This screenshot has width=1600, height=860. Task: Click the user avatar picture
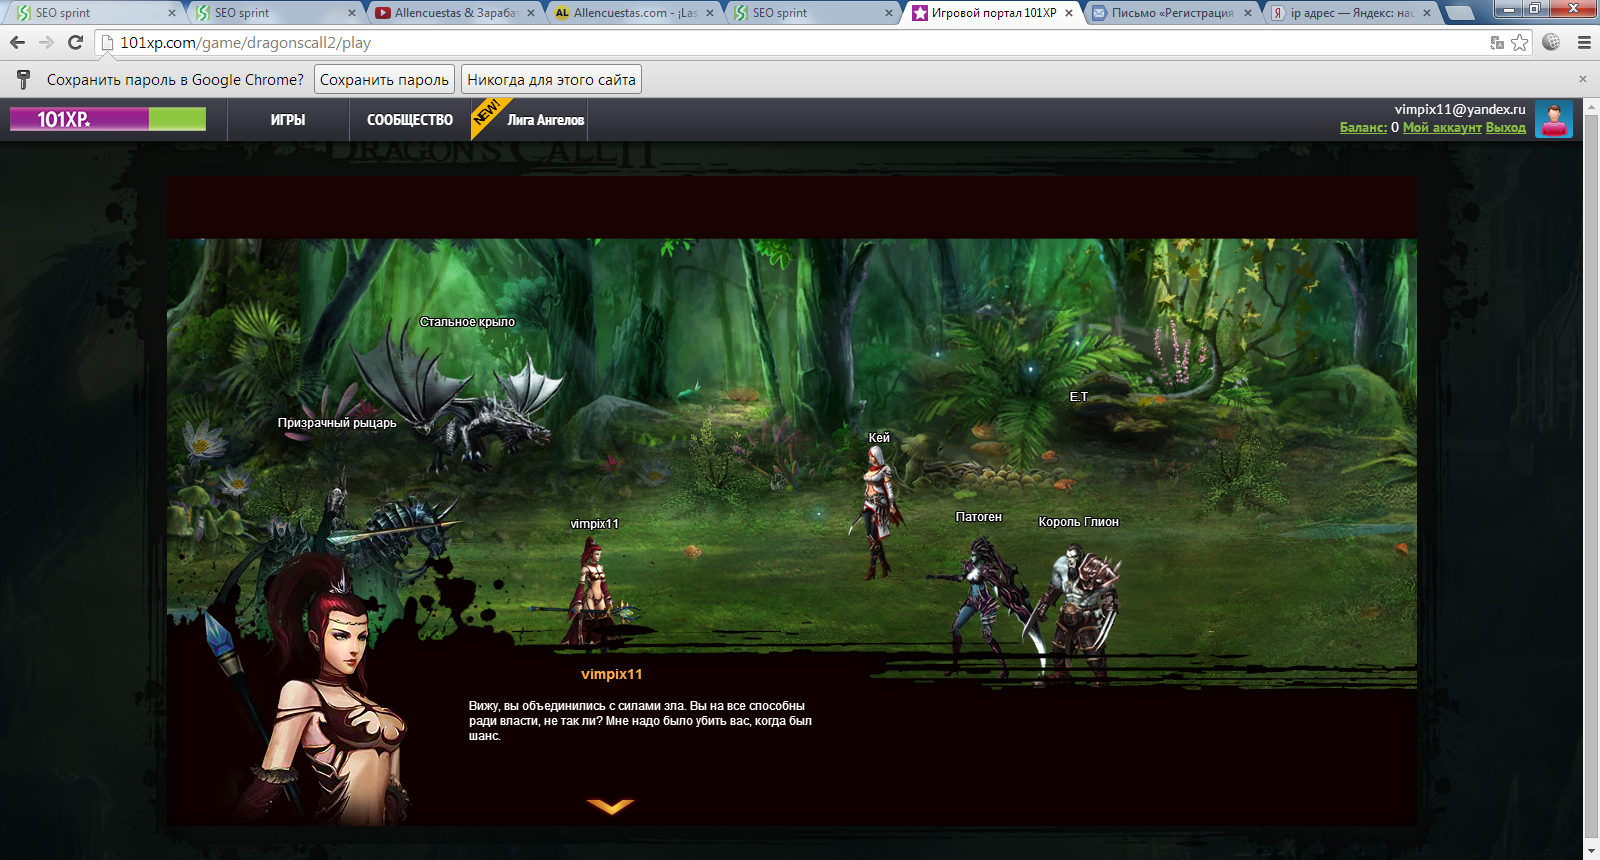coord(1553,119)
